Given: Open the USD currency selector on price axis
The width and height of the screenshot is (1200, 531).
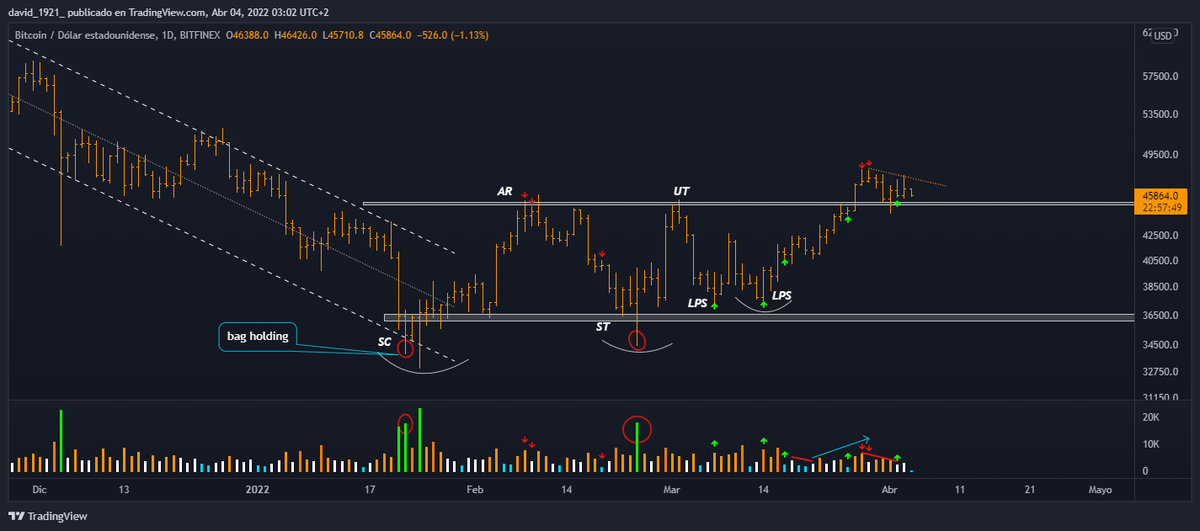Looking at the screenshot, I should 1163,36.
